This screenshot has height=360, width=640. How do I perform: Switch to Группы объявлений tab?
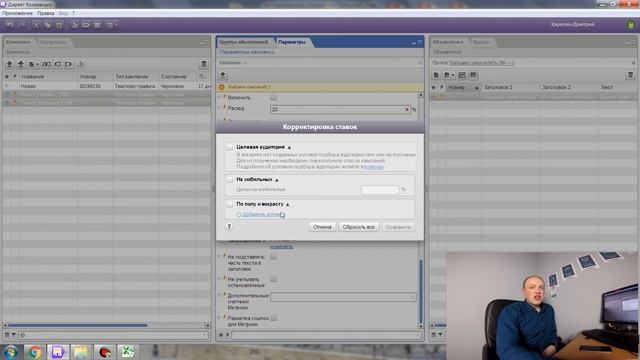coord(244,42)
